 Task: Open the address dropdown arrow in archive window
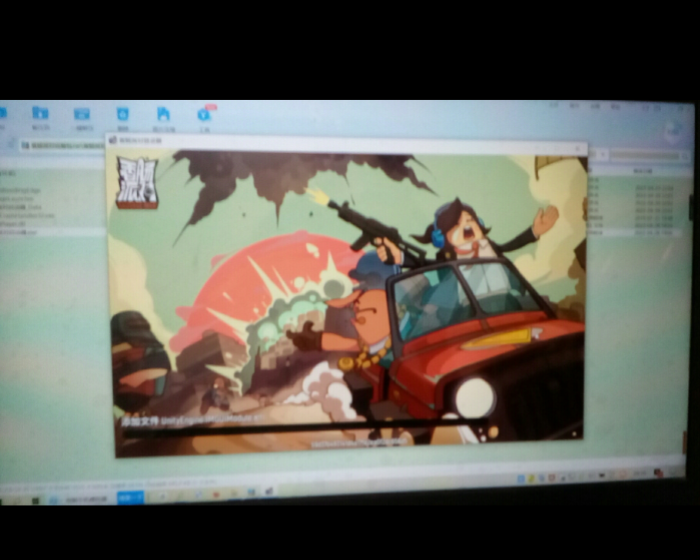click(603, 155)
